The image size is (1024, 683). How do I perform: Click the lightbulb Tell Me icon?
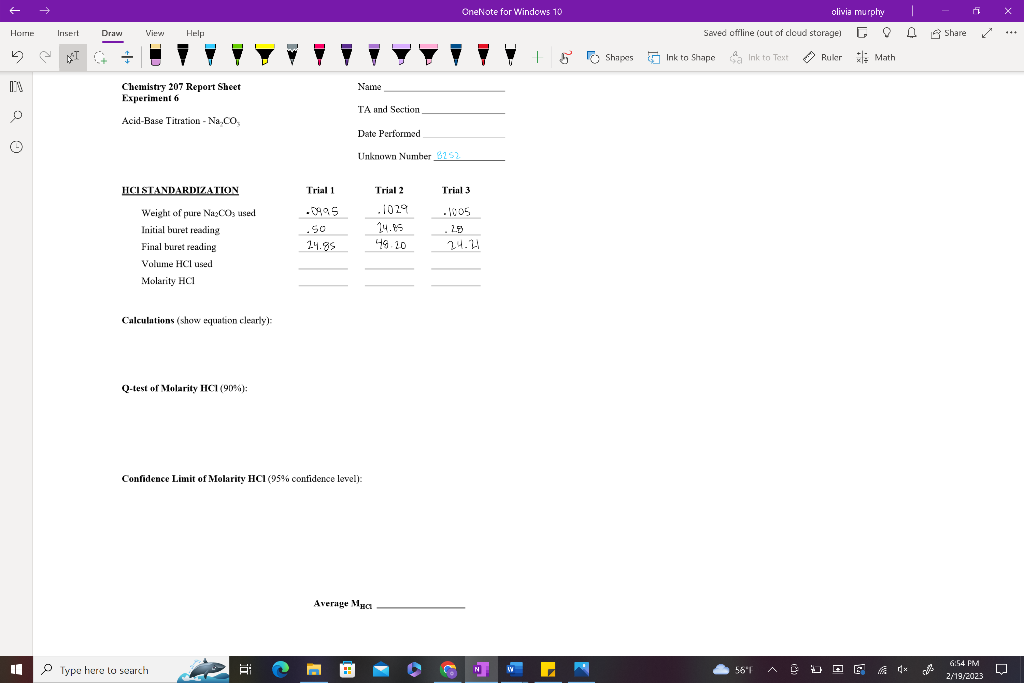point(887,33)
